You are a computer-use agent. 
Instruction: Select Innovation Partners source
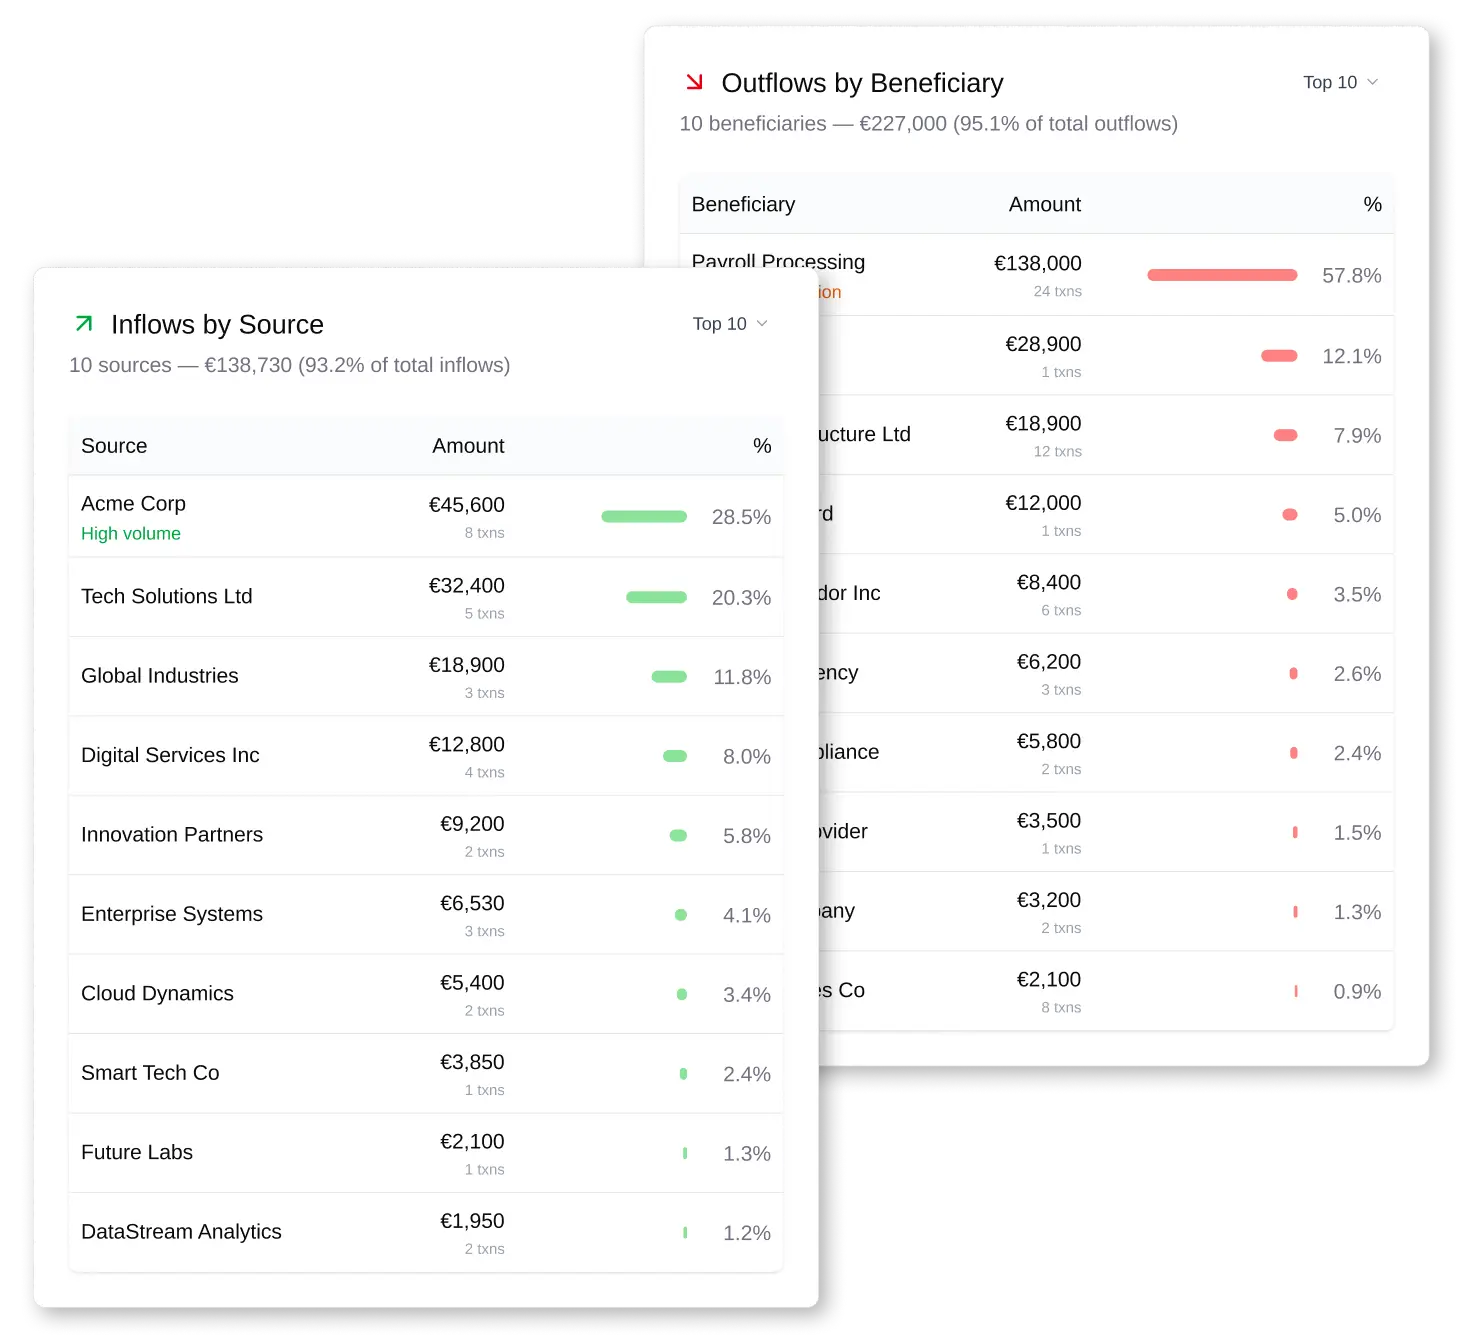tap(426, 835)
